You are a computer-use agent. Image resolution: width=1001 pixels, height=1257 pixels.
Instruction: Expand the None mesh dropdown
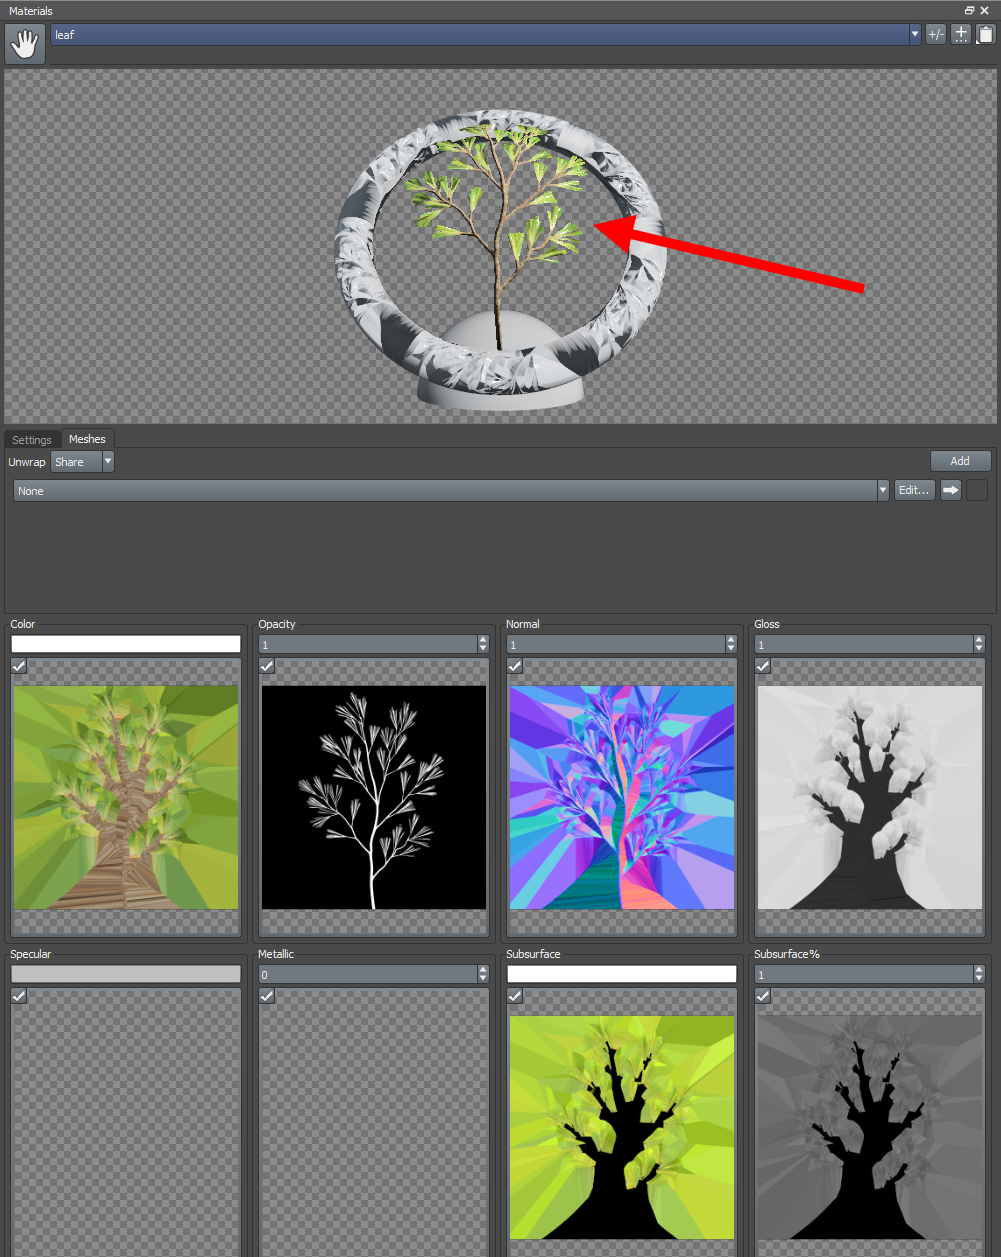click(883, 490)
